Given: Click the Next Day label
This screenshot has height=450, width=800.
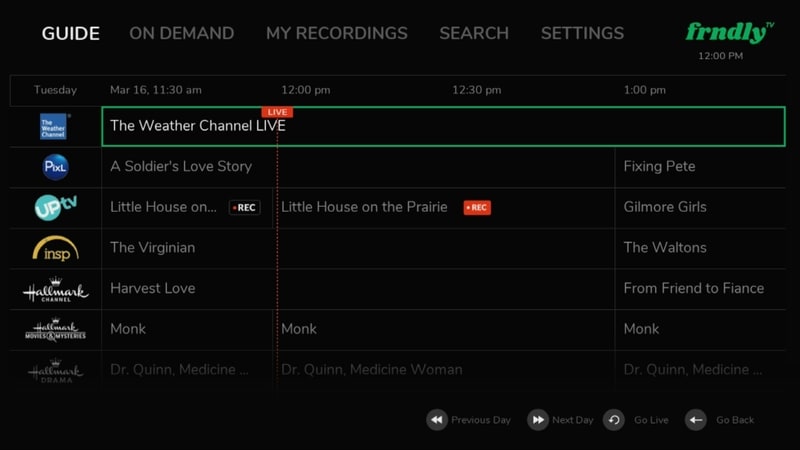Looking at the screenshot, I should pyautogui.click(x=572, y=420).
